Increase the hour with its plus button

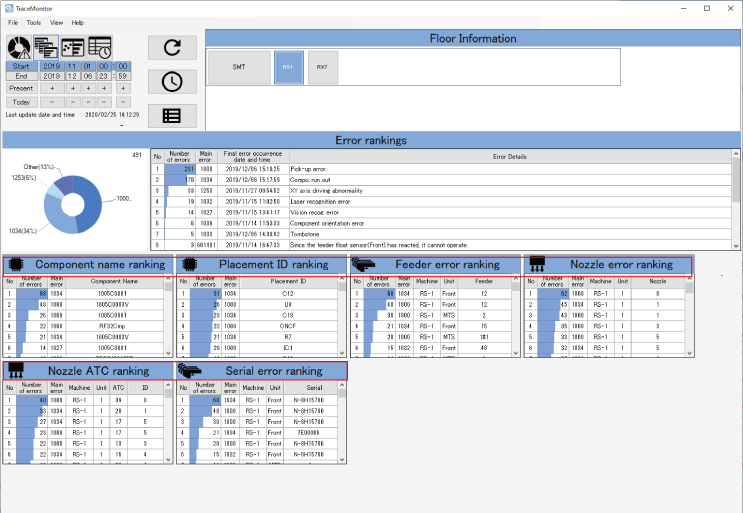click(x=104, y=88)
